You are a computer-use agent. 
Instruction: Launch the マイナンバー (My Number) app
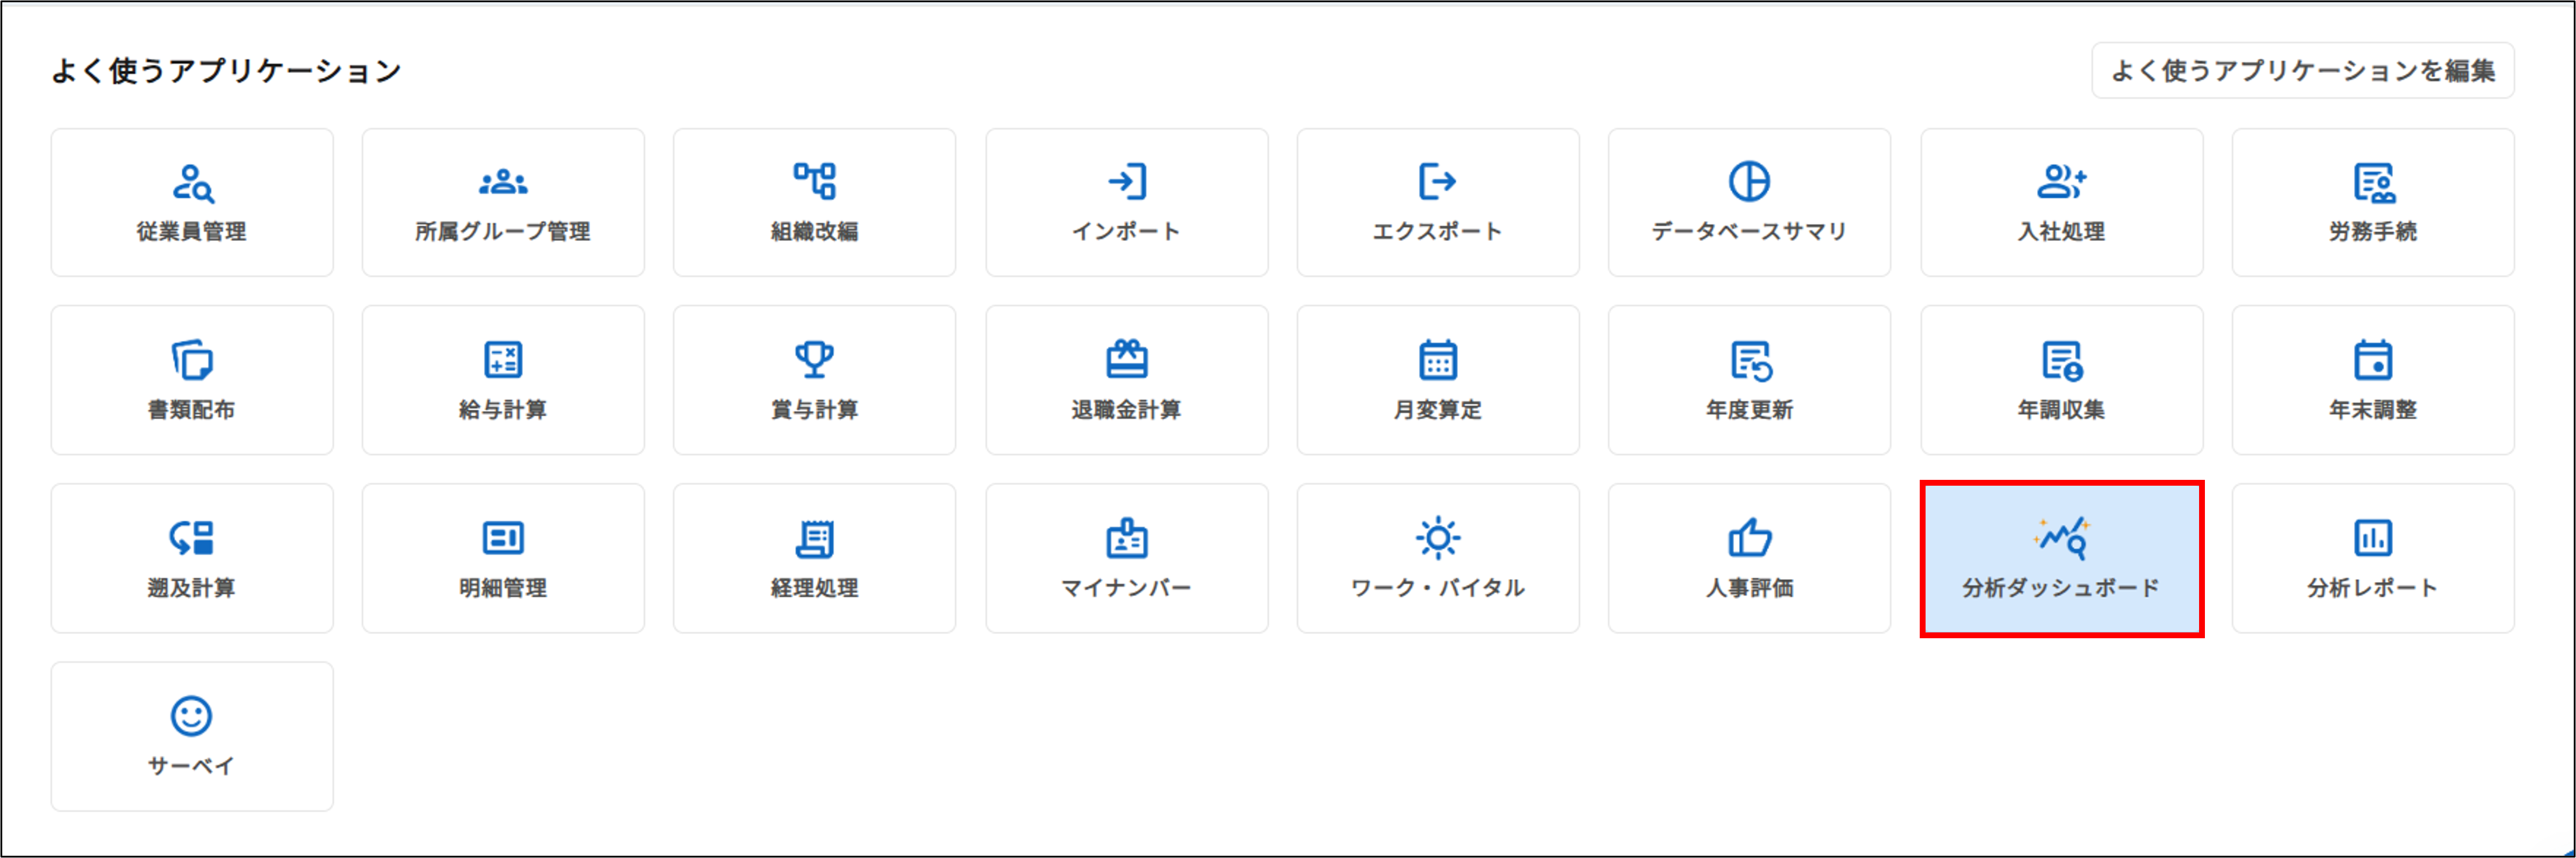pyautogui.click(x=1126, y=558)
